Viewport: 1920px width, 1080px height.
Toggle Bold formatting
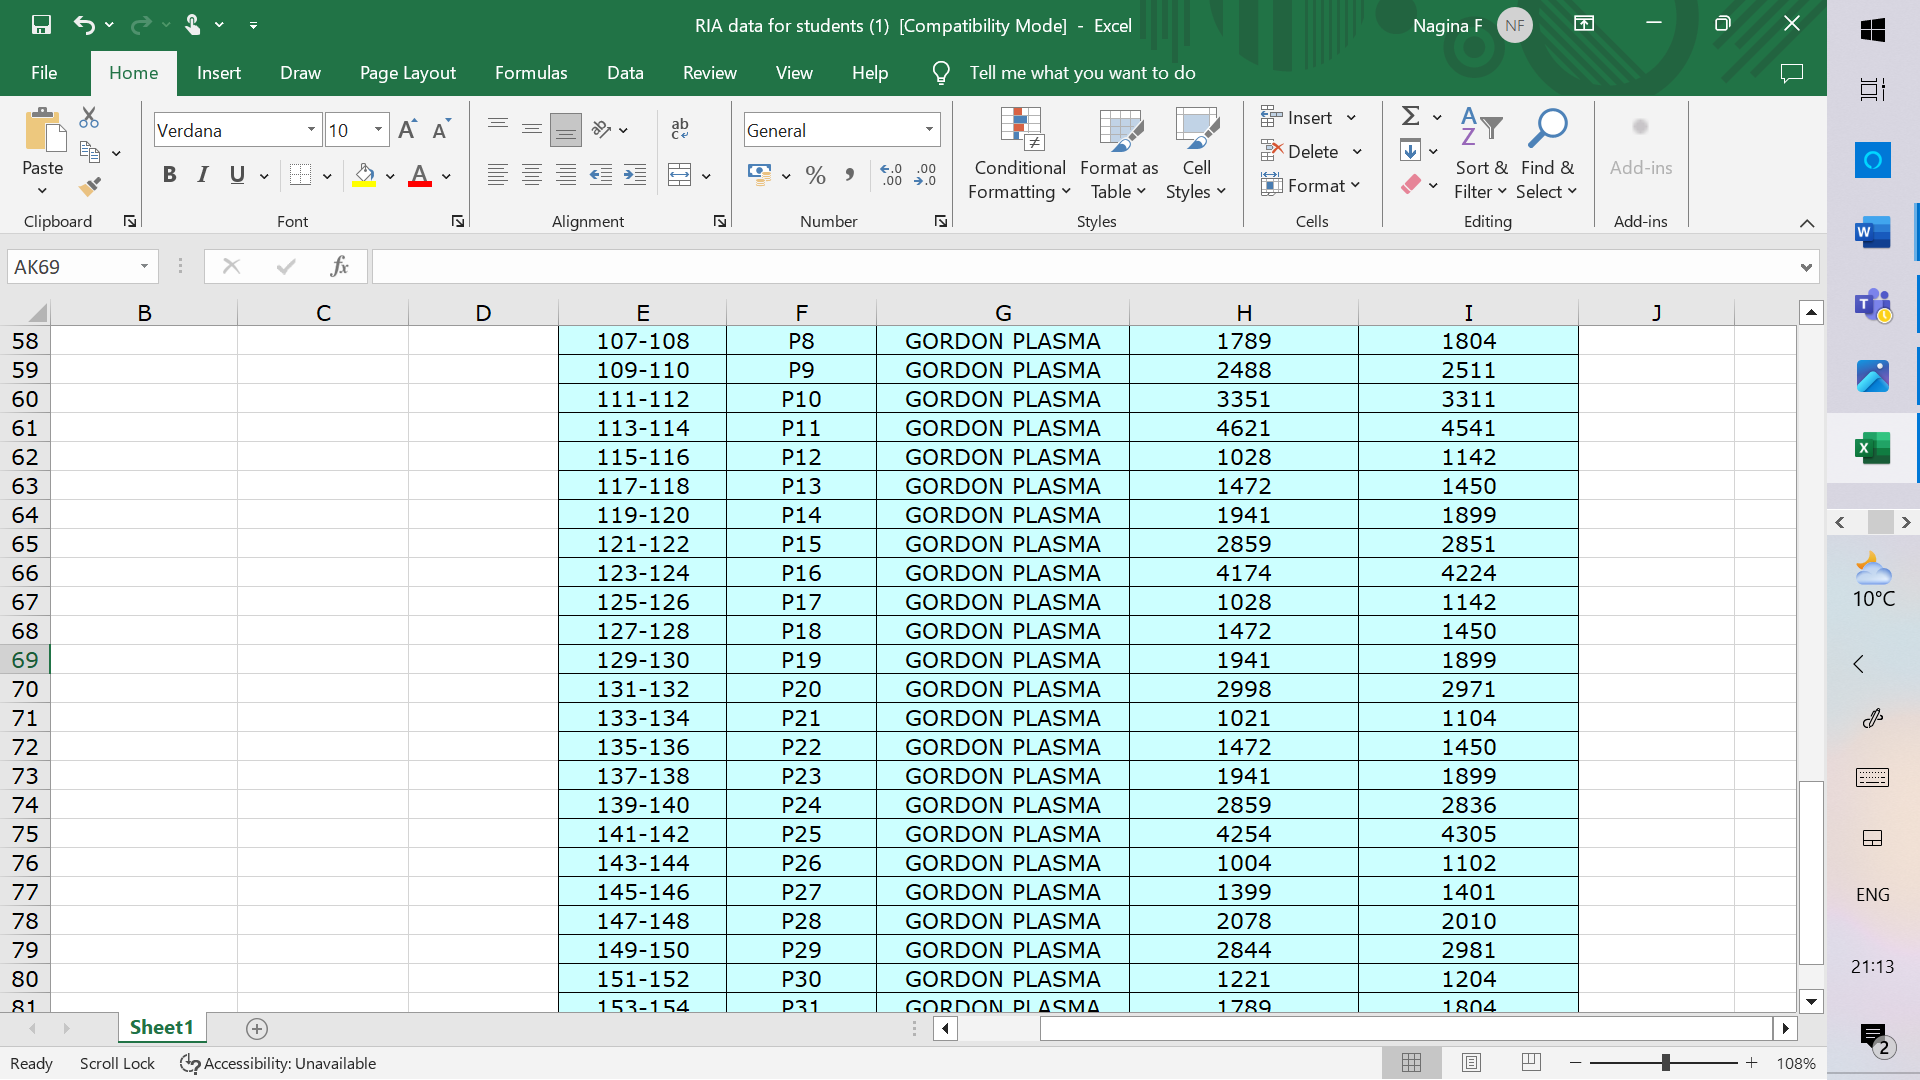tap(169, 175)
